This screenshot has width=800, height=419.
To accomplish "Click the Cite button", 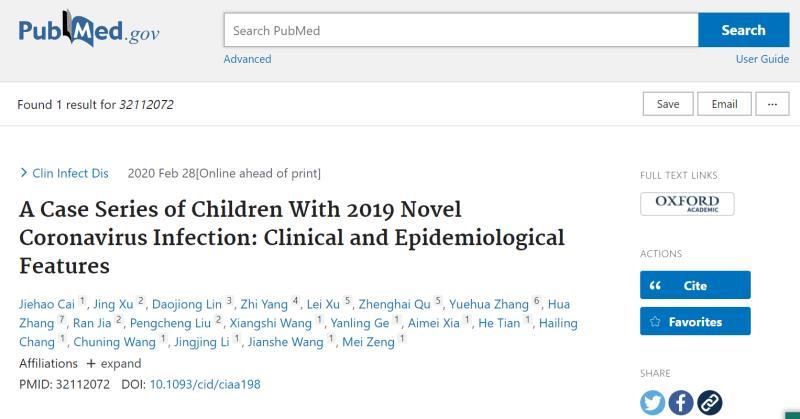I will 695,285.
